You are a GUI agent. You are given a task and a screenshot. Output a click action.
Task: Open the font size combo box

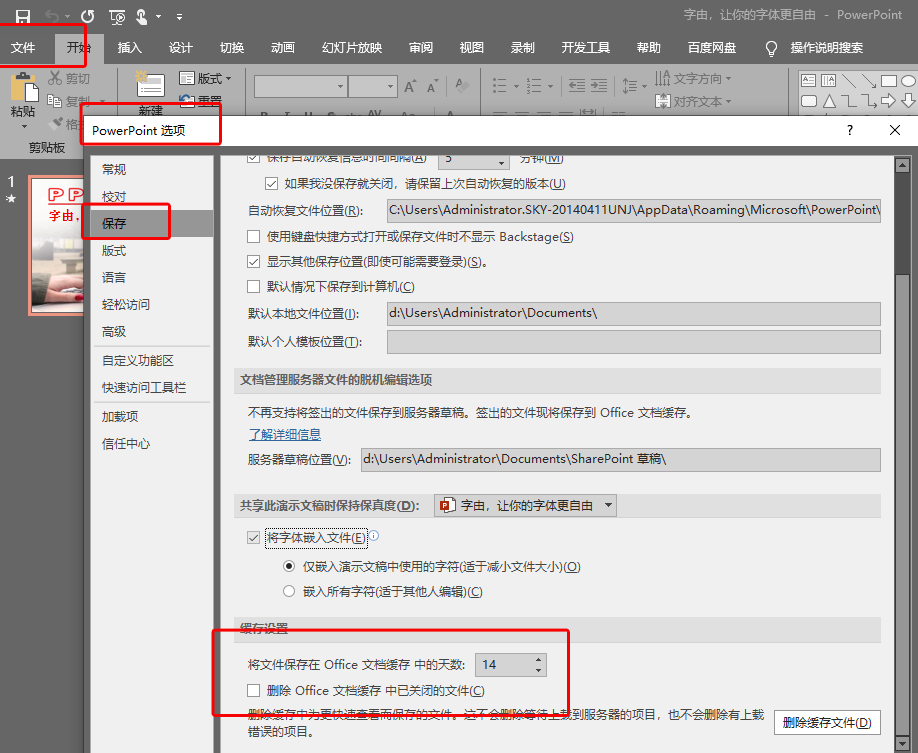373,87
